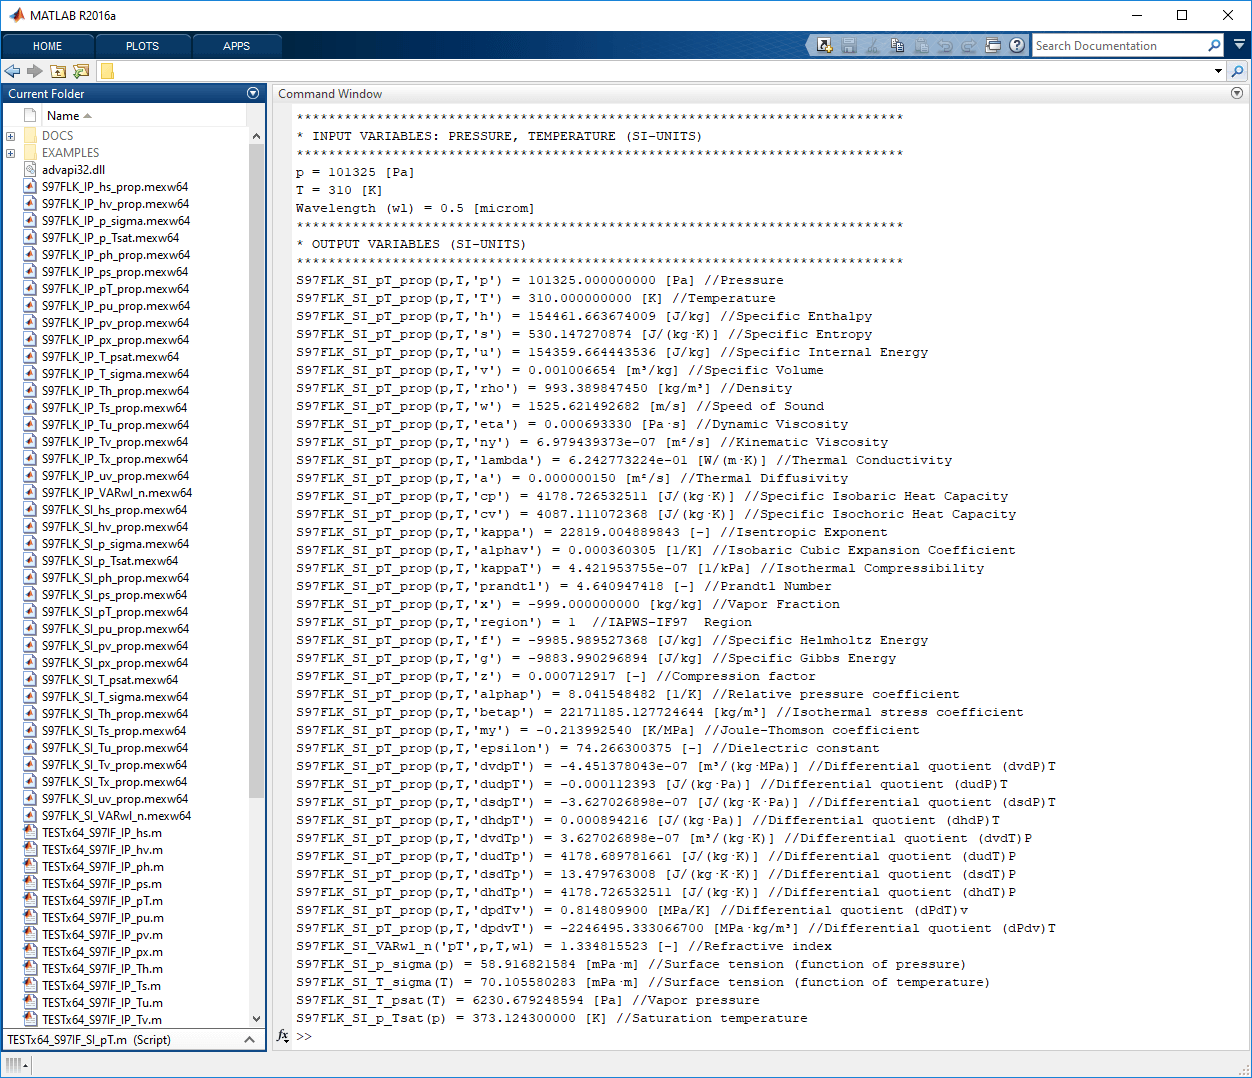This screenshot has width=1252, height=1078.
Task: Click the Back navigation arrow
Action: pyautogui.click(x=12, y=72)
